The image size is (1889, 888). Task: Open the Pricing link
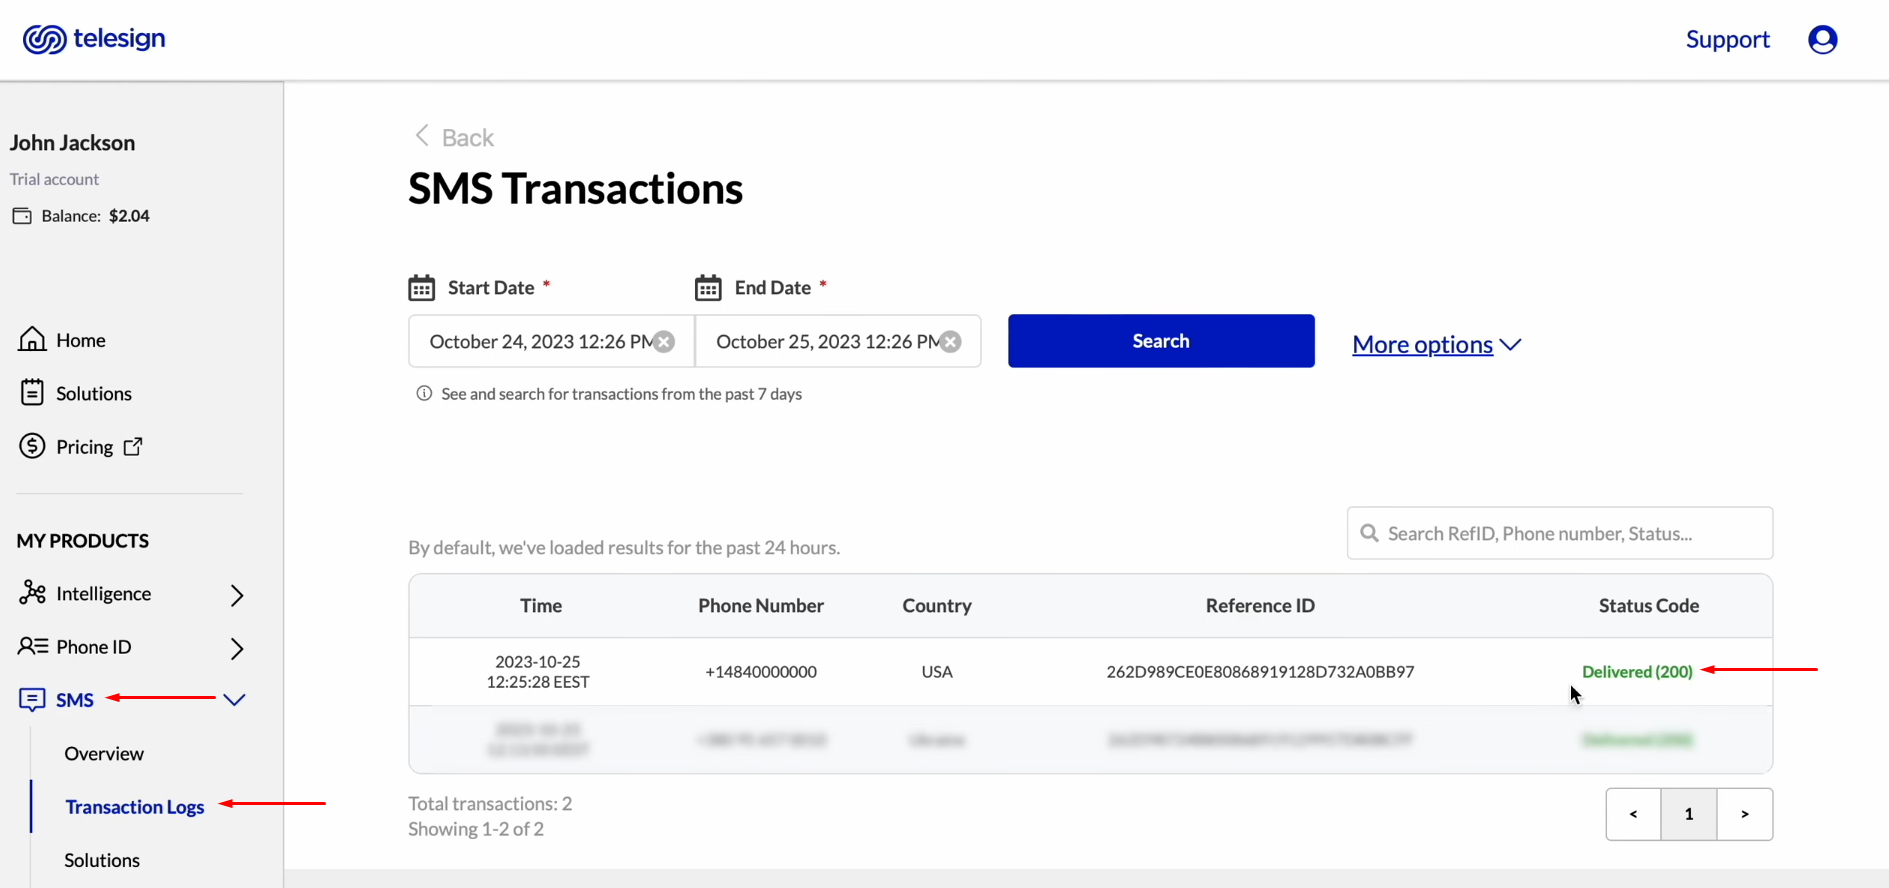84,447
